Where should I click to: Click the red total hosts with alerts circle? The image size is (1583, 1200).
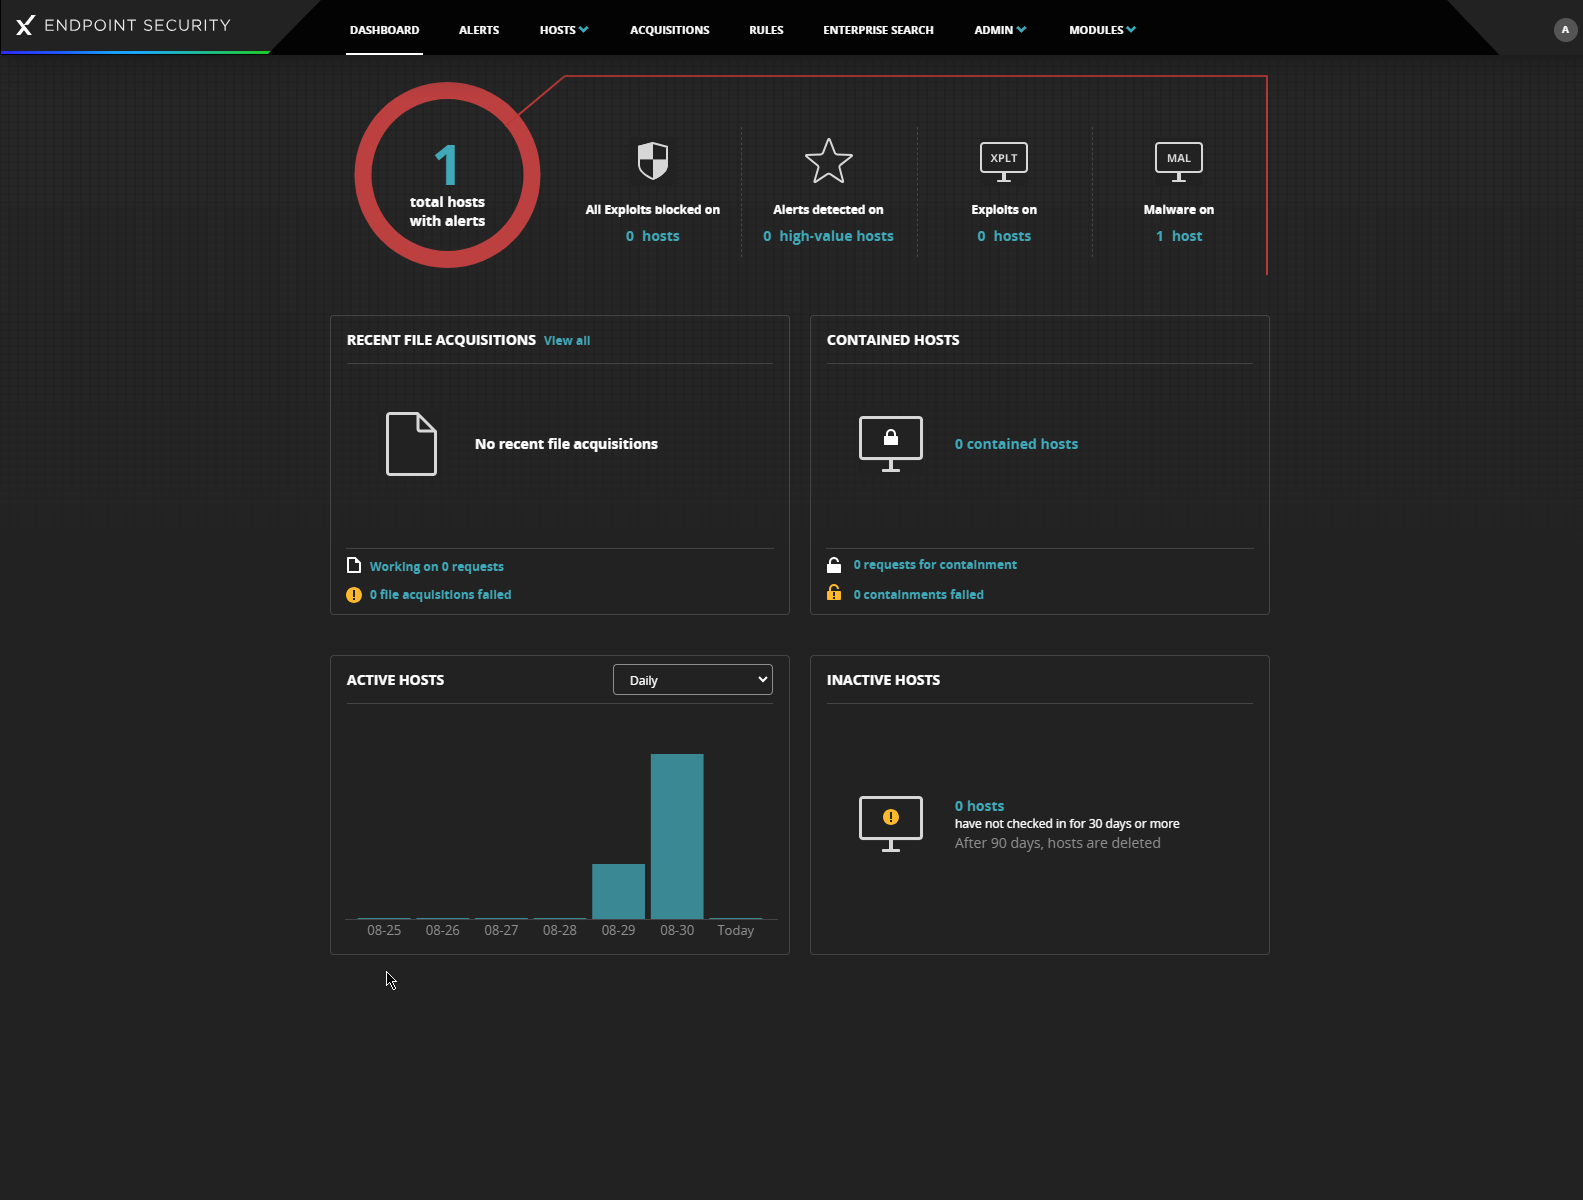point(447,175)
